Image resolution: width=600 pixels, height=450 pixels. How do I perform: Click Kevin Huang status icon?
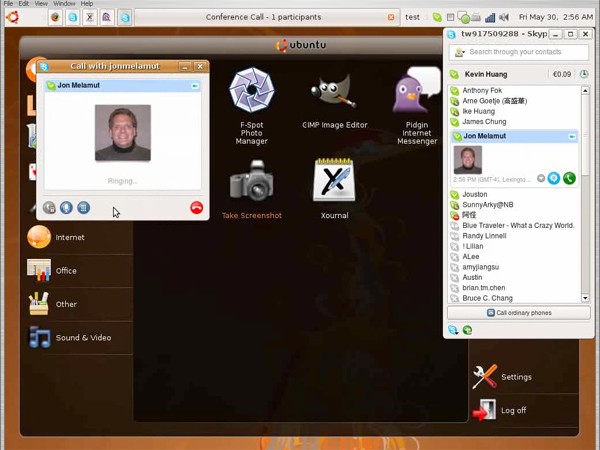(x=454, y=74)
